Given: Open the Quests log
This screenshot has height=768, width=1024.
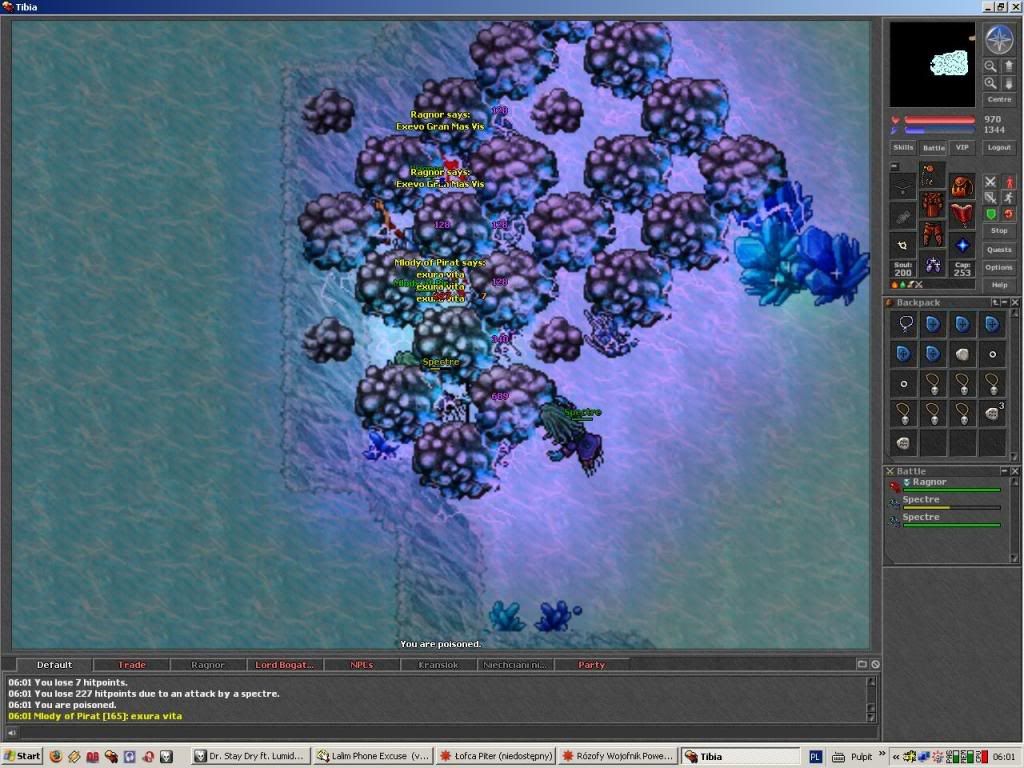Looking at the screenshot, I should click(x=999, y=249).
